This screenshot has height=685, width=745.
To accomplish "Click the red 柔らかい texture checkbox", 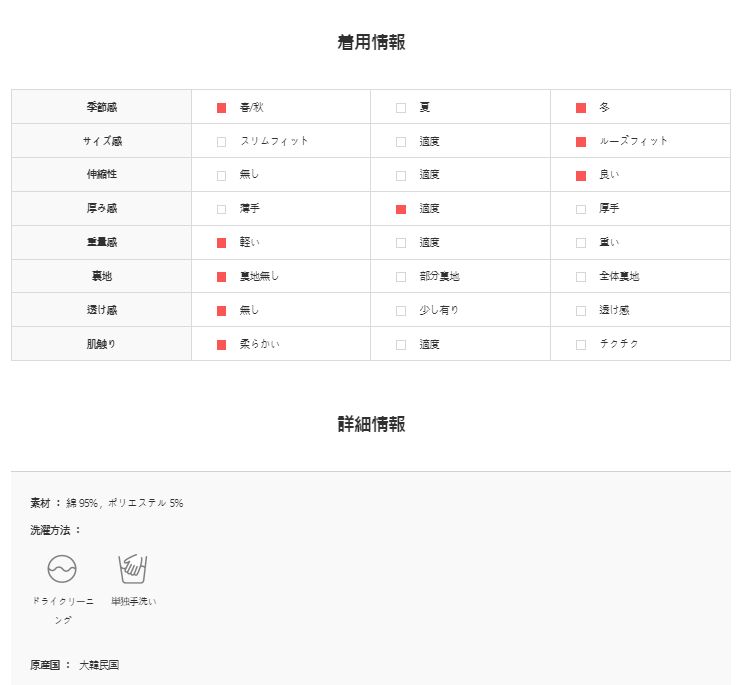I will 221,345.
